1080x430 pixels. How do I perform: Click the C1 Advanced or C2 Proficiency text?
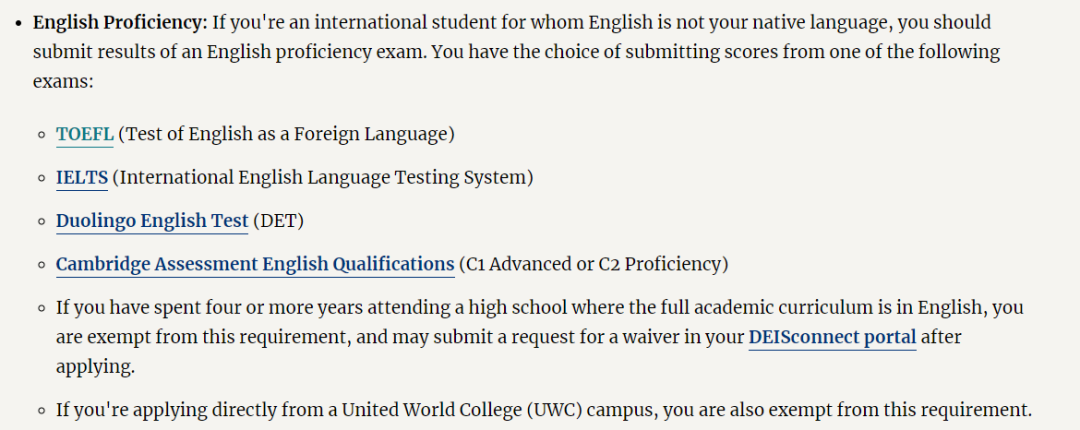(x=593, y=265)
